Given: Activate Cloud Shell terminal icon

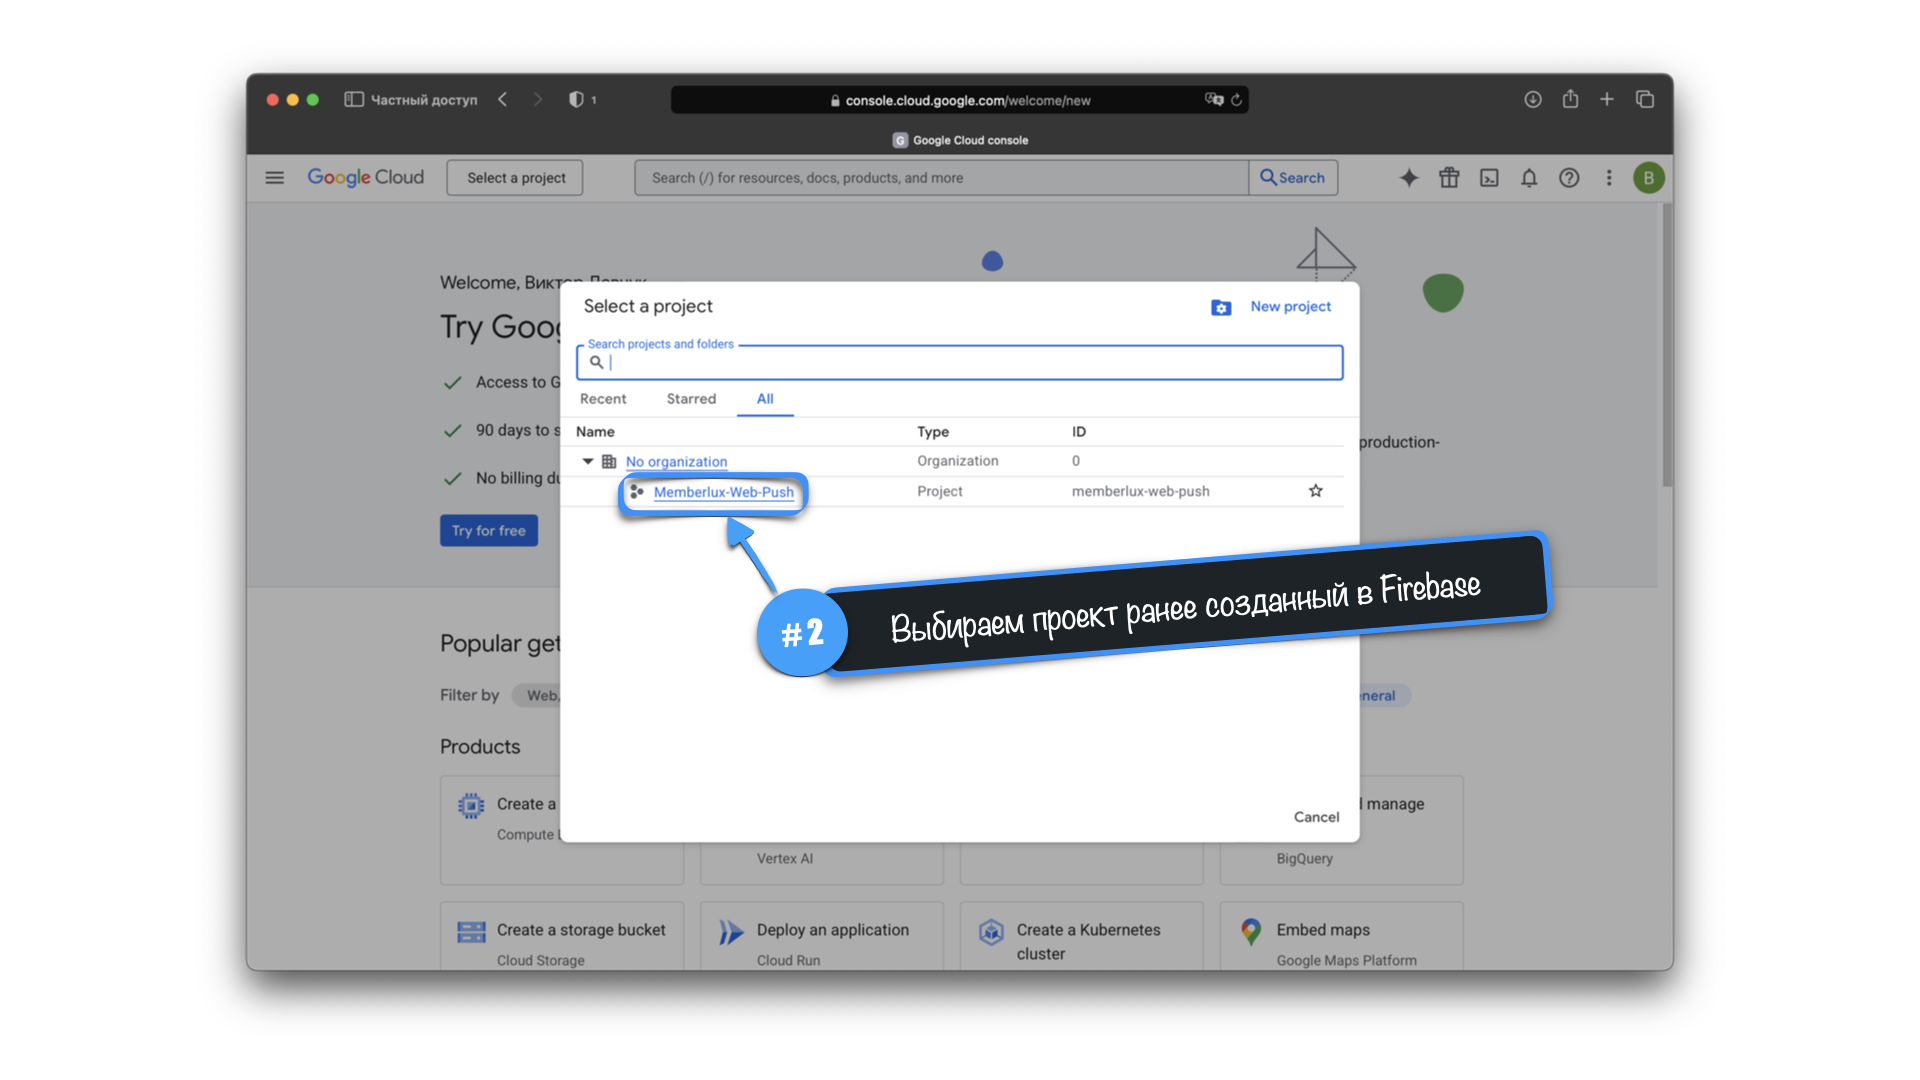Looking at the screenshot, I should point(1489,178).
